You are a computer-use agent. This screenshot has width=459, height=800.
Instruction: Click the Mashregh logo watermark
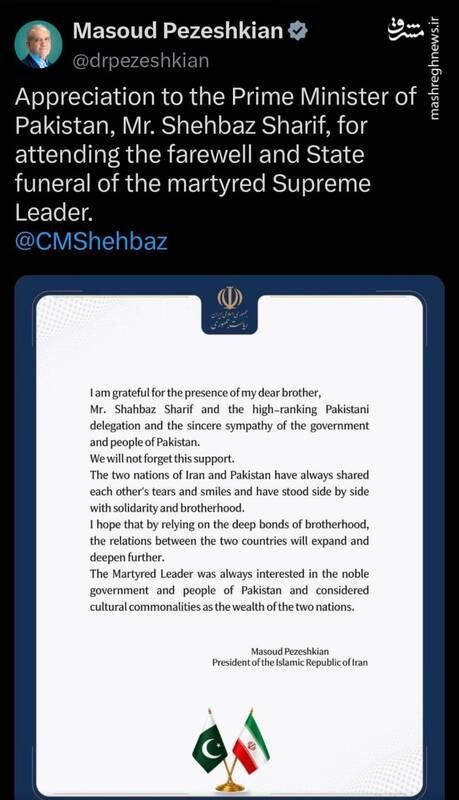pos(405,29)
